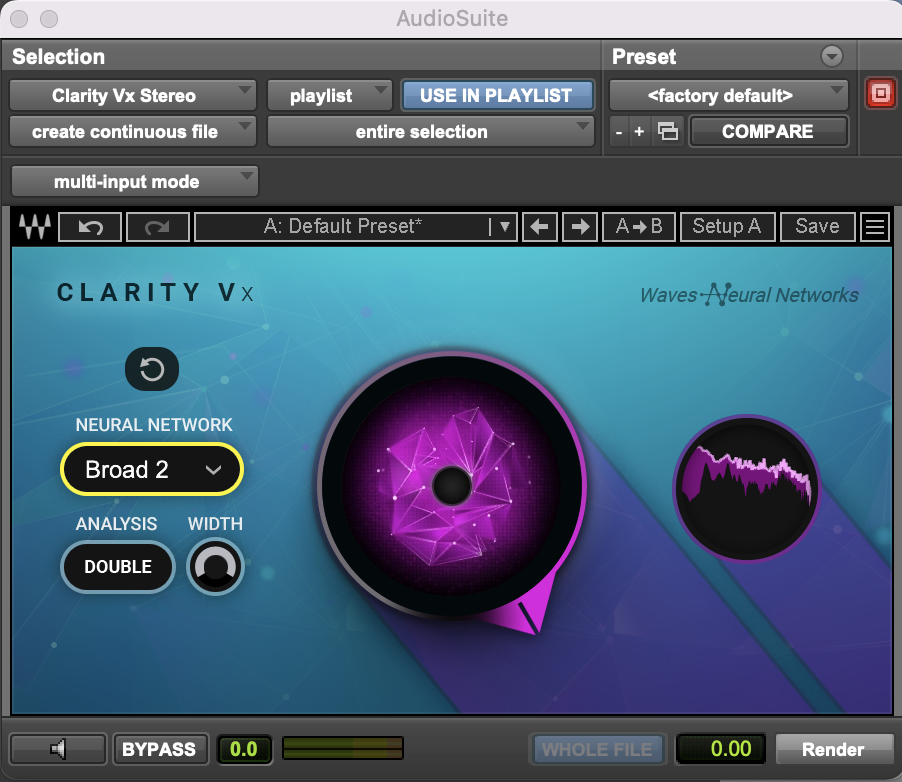This screenshot has height=782, width=902.
Task: Open the Waves hamburger menu
Action: pyautogui.click(x=875, y=227)
